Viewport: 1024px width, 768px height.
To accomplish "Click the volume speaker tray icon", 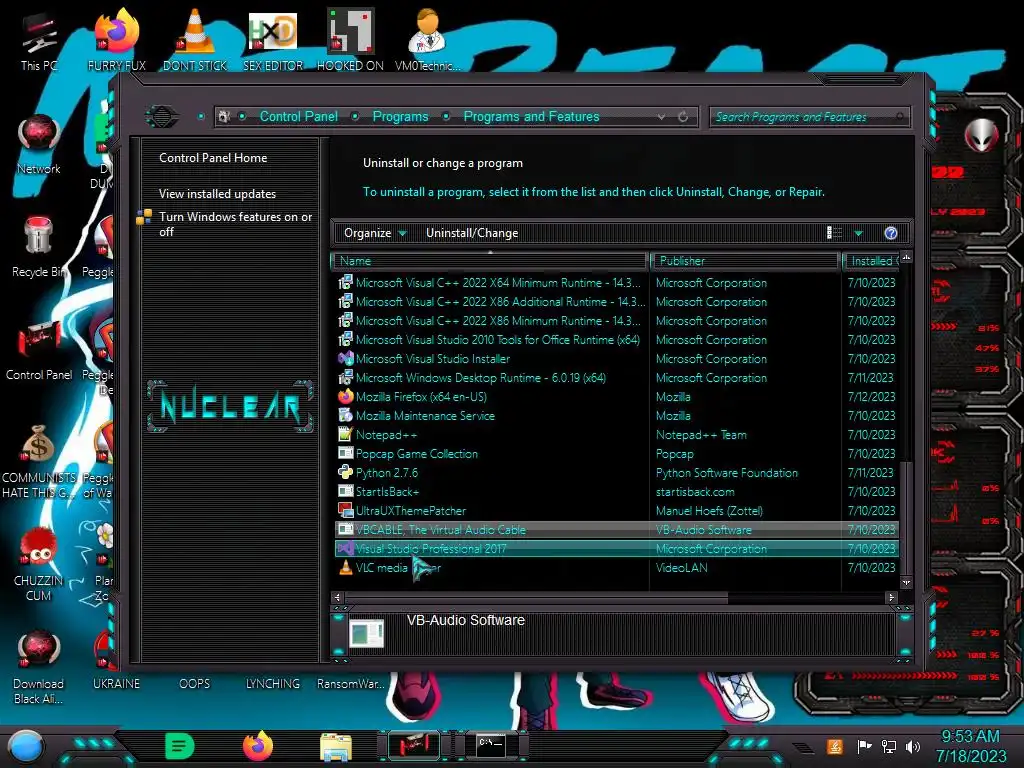I will pyautogui.click(x=912, y=746).
